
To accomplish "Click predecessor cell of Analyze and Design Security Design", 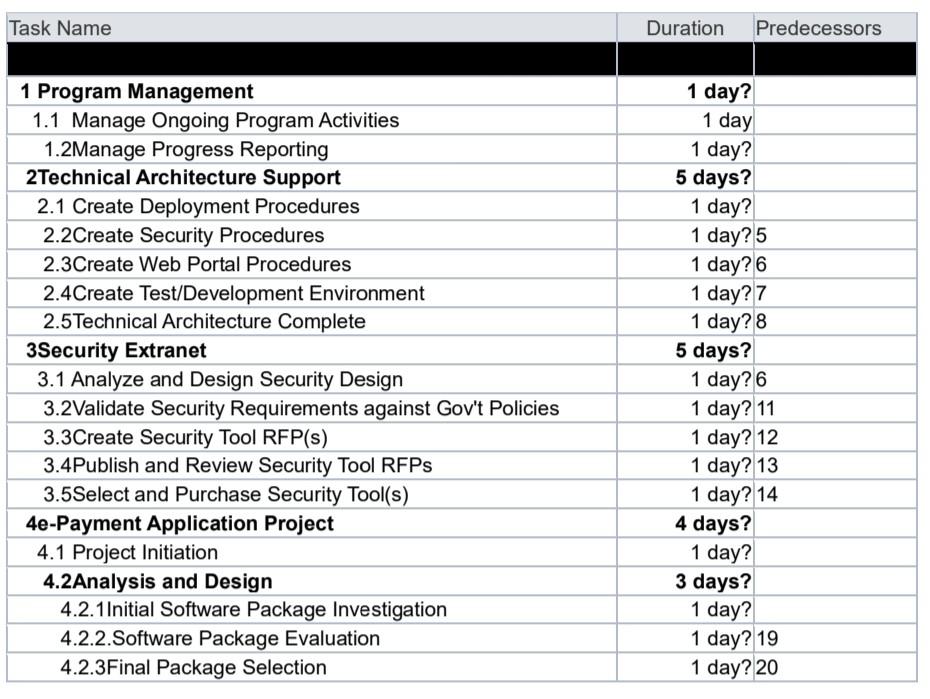I will 835,379.
